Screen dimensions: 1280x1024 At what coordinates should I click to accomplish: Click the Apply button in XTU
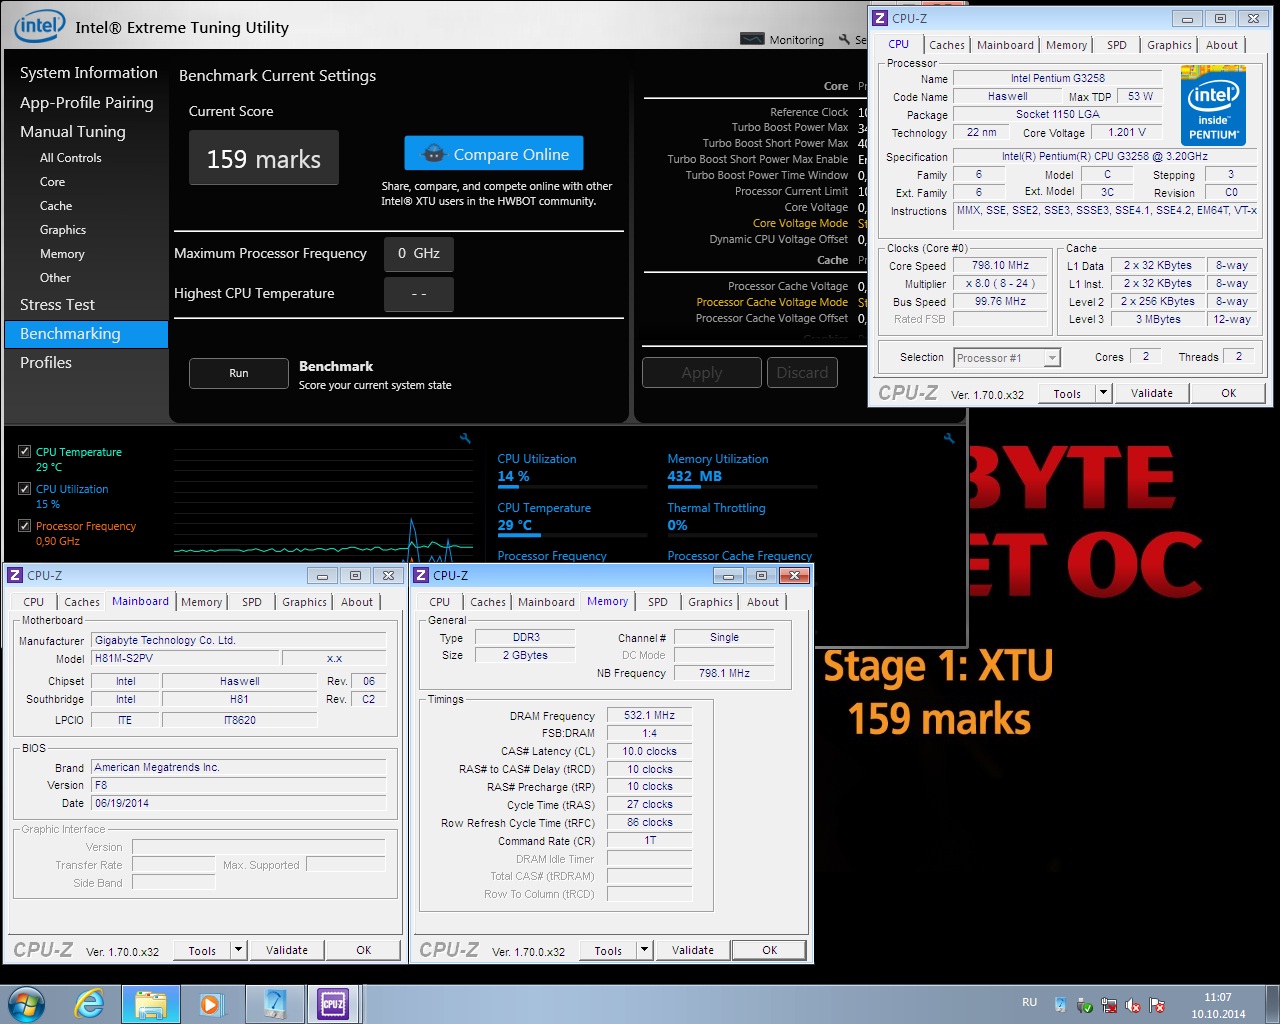tap(702, 373)
